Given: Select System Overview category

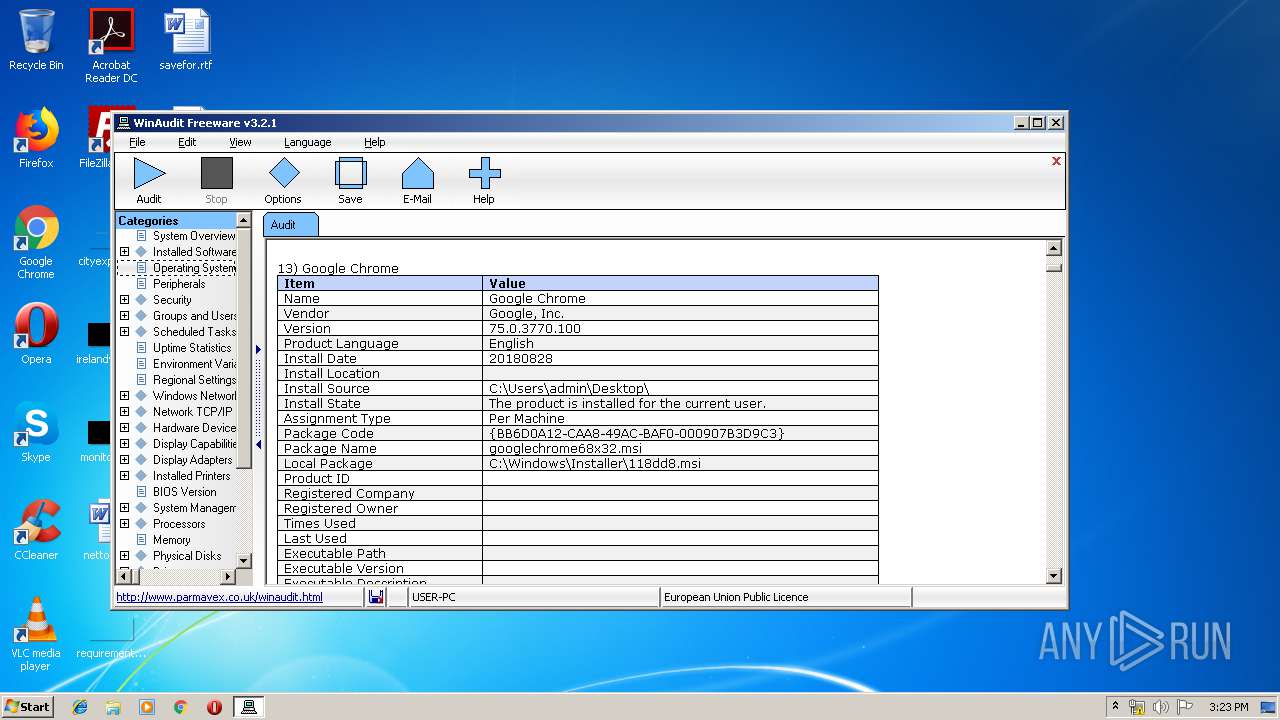Looking at the screenshot, I should tap(194, 236).
